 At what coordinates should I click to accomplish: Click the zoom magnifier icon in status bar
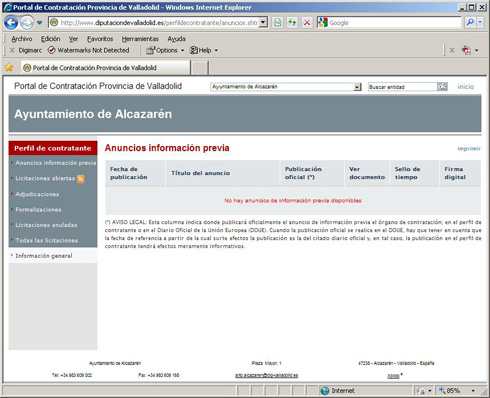point(442,390)
